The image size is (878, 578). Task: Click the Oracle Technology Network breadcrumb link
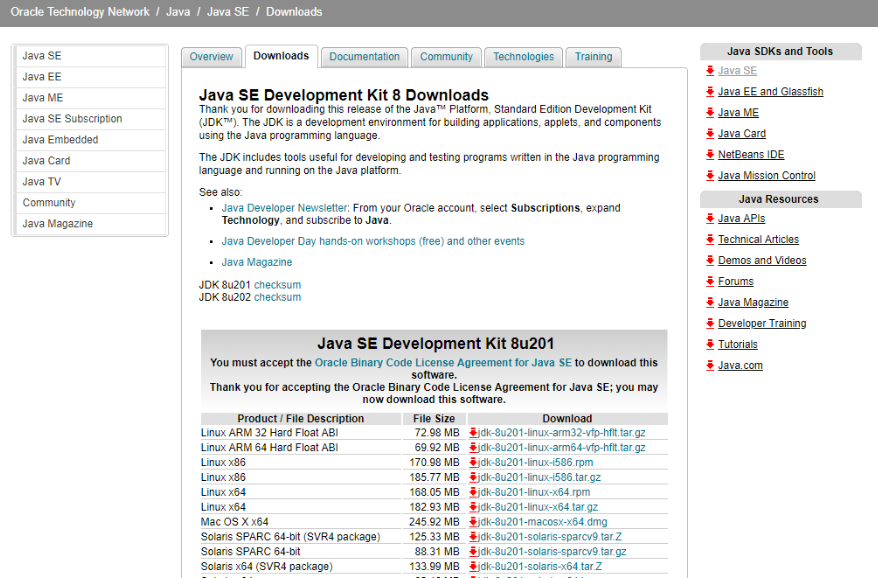click(x=80, y=12)
